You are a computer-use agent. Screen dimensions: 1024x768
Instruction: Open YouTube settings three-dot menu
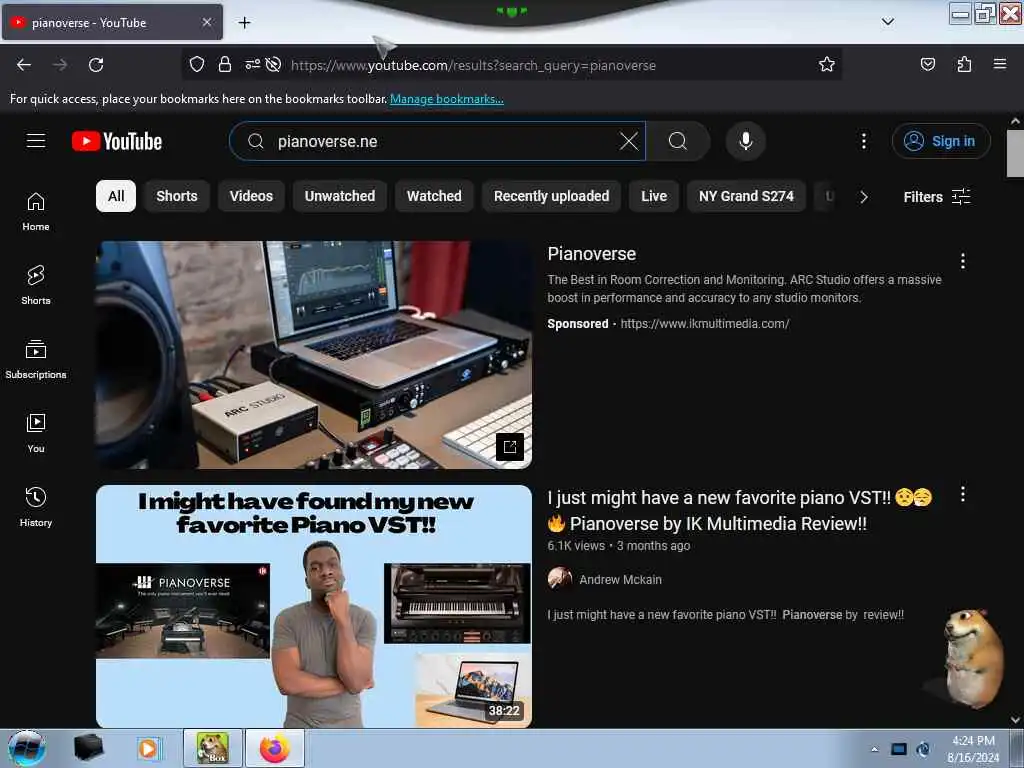[863, 141]
